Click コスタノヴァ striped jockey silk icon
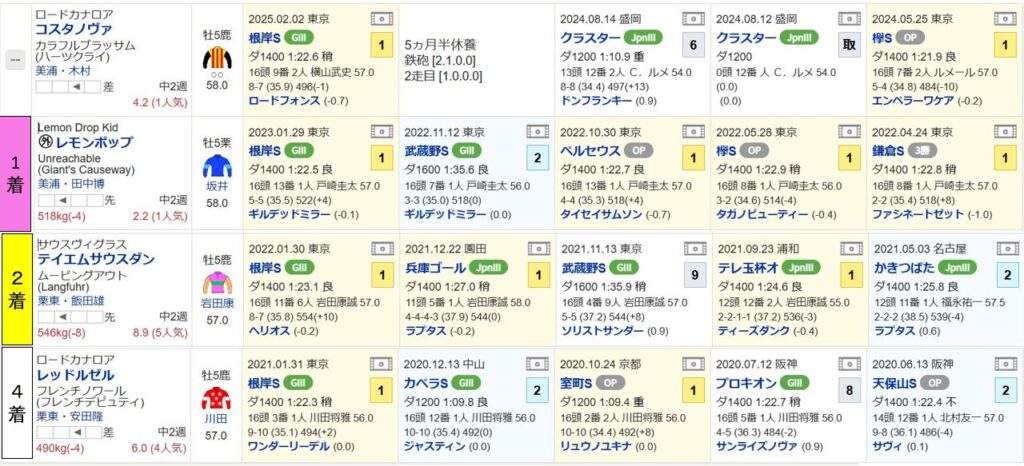The height and width of the screenshot is (466, 1024). pyautogui.click(x=217, y=58)
